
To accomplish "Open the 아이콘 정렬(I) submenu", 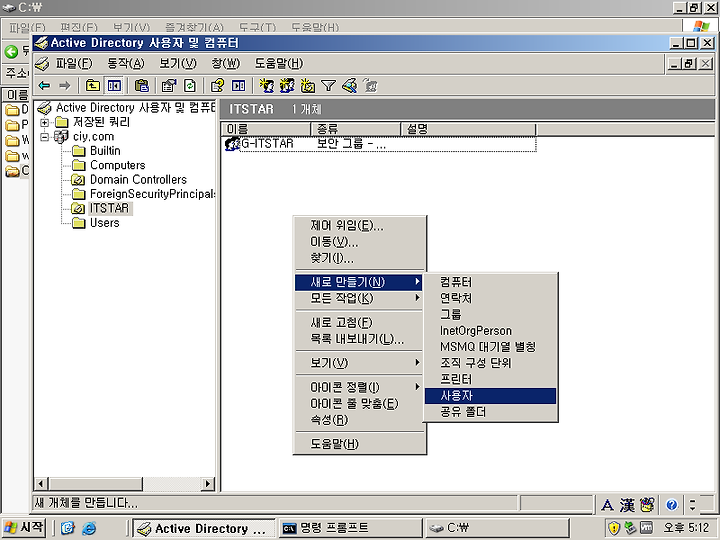I will (x=359, y=388).
